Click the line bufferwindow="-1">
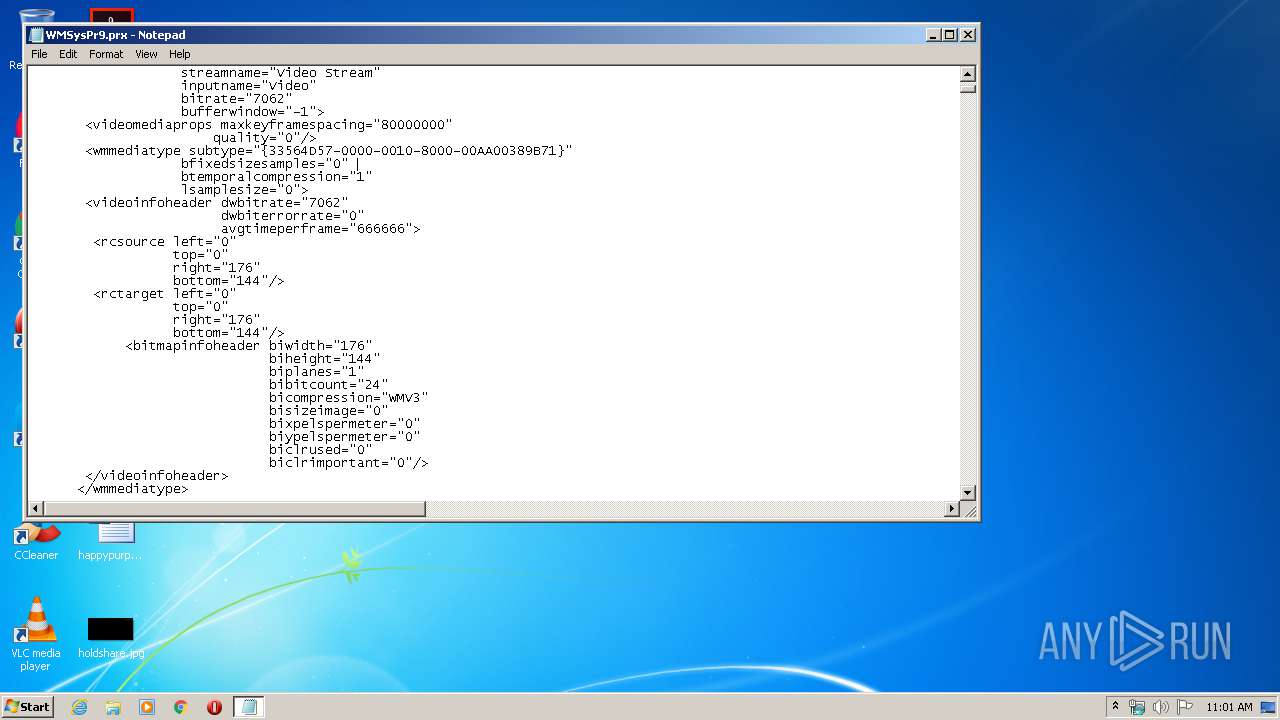This screenshot has height=720, width=1280. click(252, 112)
